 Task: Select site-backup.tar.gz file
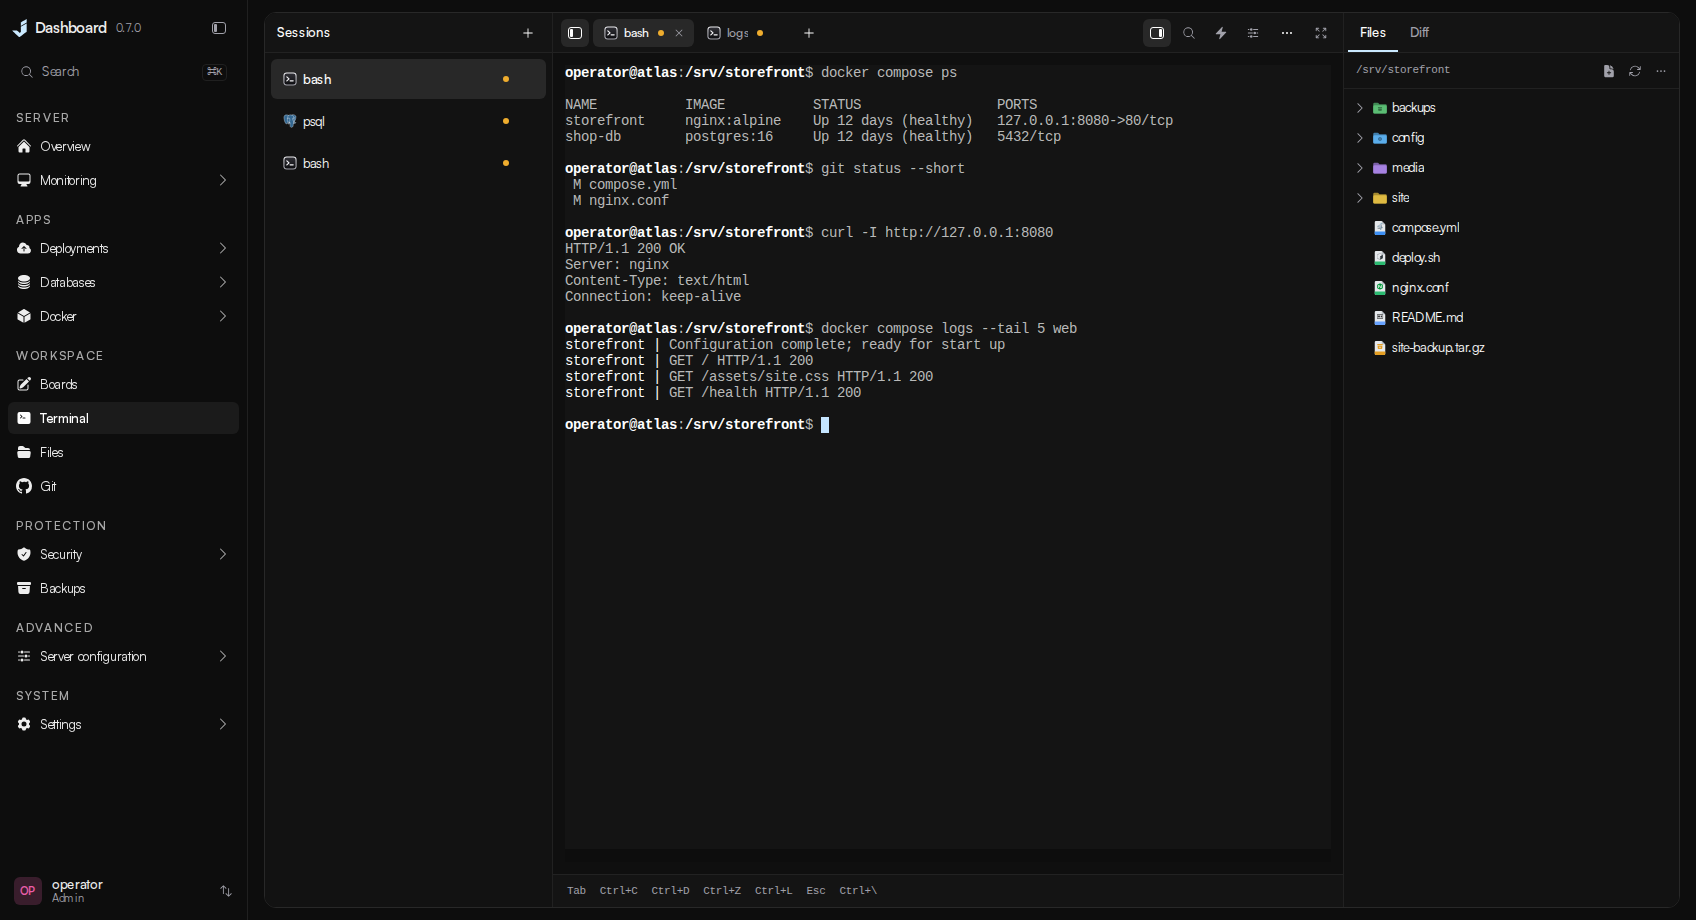point(1511,348)
